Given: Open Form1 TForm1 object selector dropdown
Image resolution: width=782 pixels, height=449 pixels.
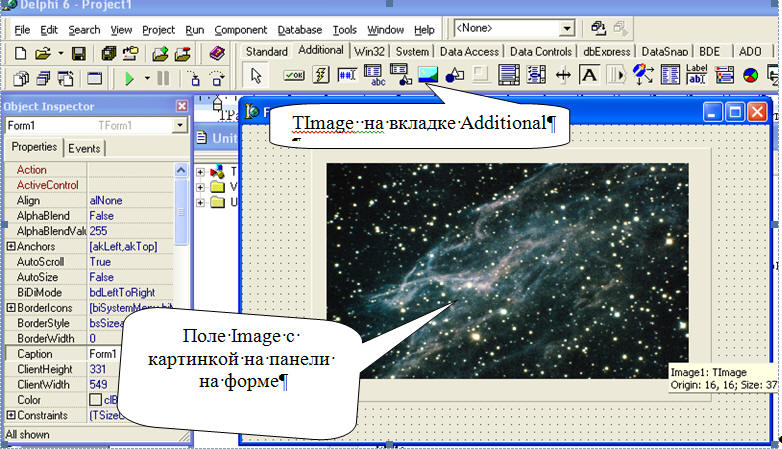Looking at the screenshot, I should (180, 125).
